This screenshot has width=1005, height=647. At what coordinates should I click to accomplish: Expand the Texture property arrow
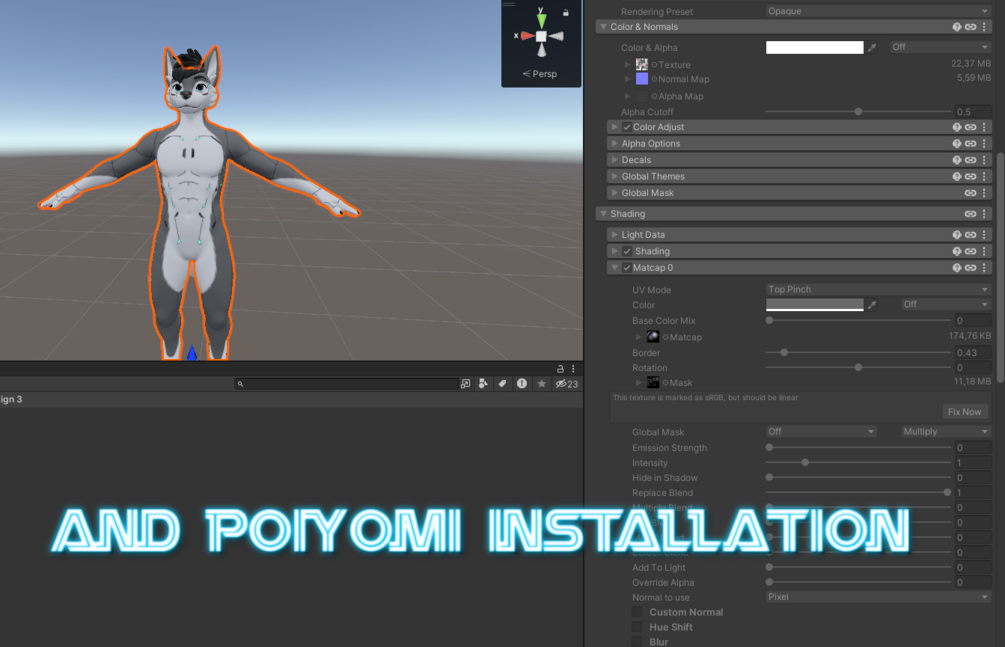click(x=627, y=64)
